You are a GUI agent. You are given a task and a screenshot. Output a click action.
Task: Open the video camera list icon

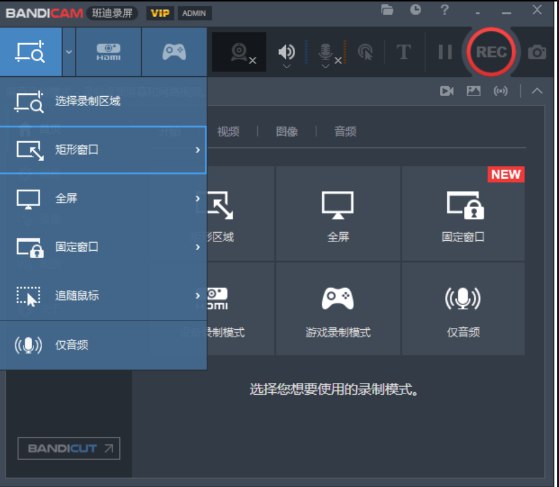447,91
